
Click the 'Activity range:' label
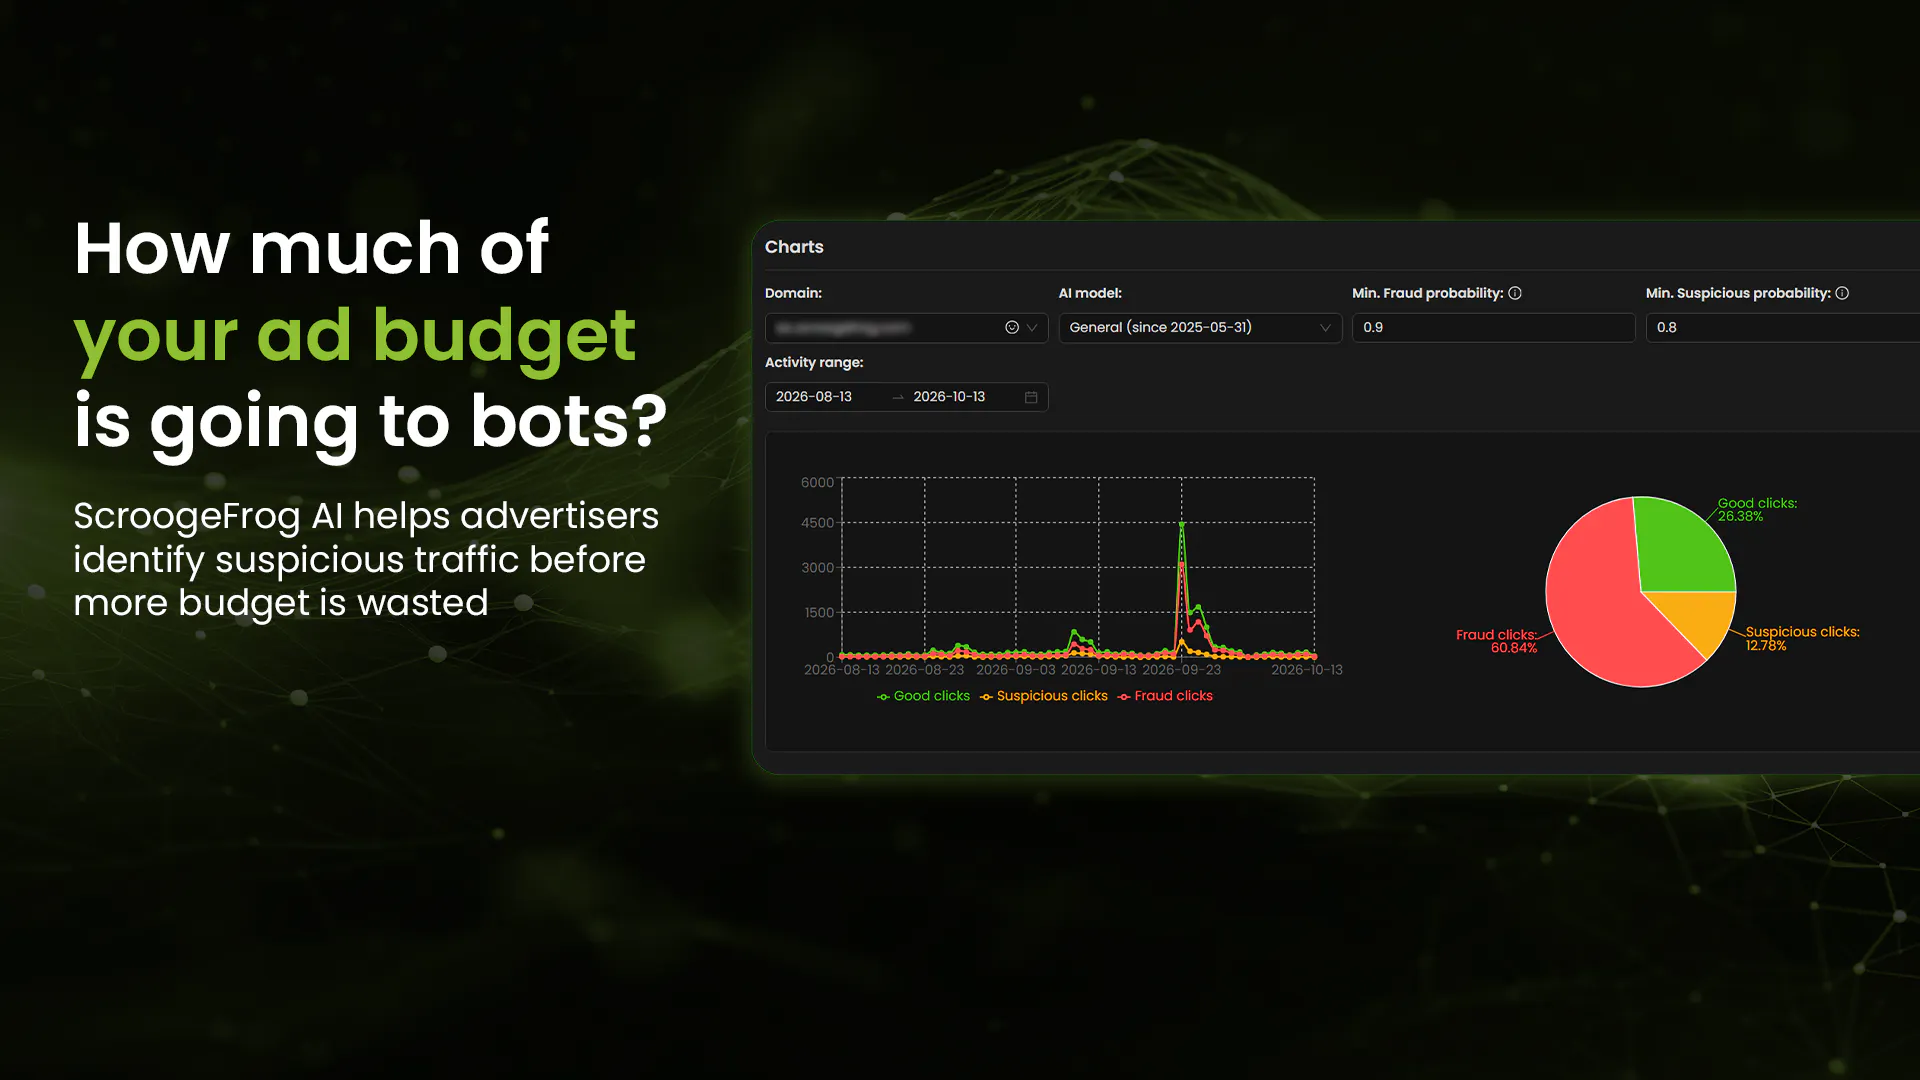(x=814, y=362)
